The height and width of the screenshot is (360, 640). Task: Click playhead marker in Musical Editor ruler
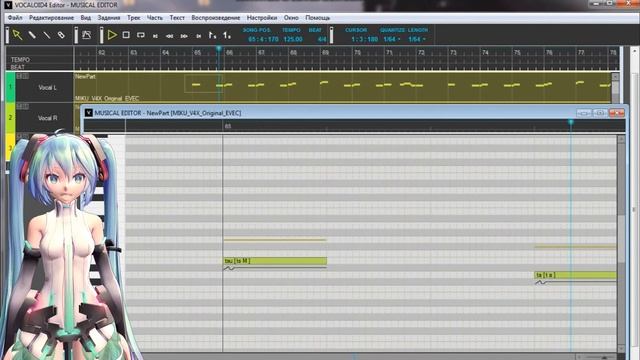[571, 122]
